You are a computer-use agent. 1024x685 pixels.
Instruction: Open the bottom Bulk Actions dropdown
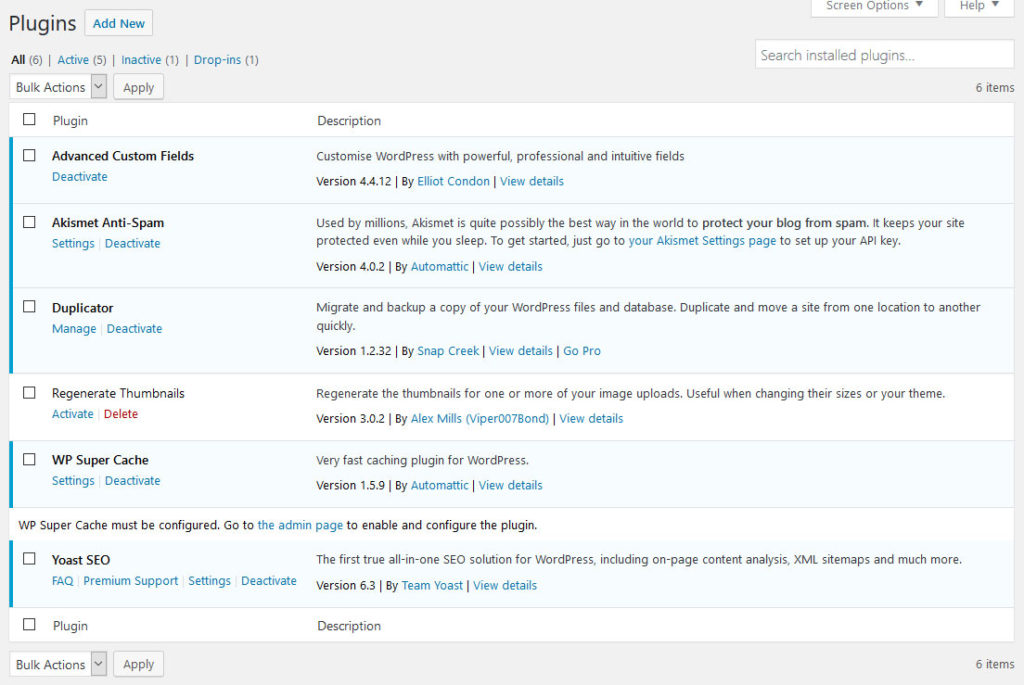[57, 663]
